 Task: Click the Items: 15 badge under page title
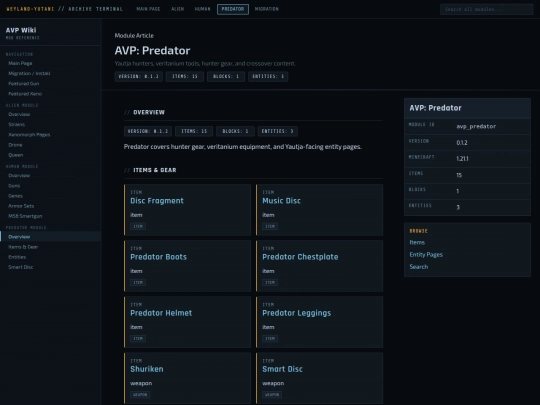(185, 76)
